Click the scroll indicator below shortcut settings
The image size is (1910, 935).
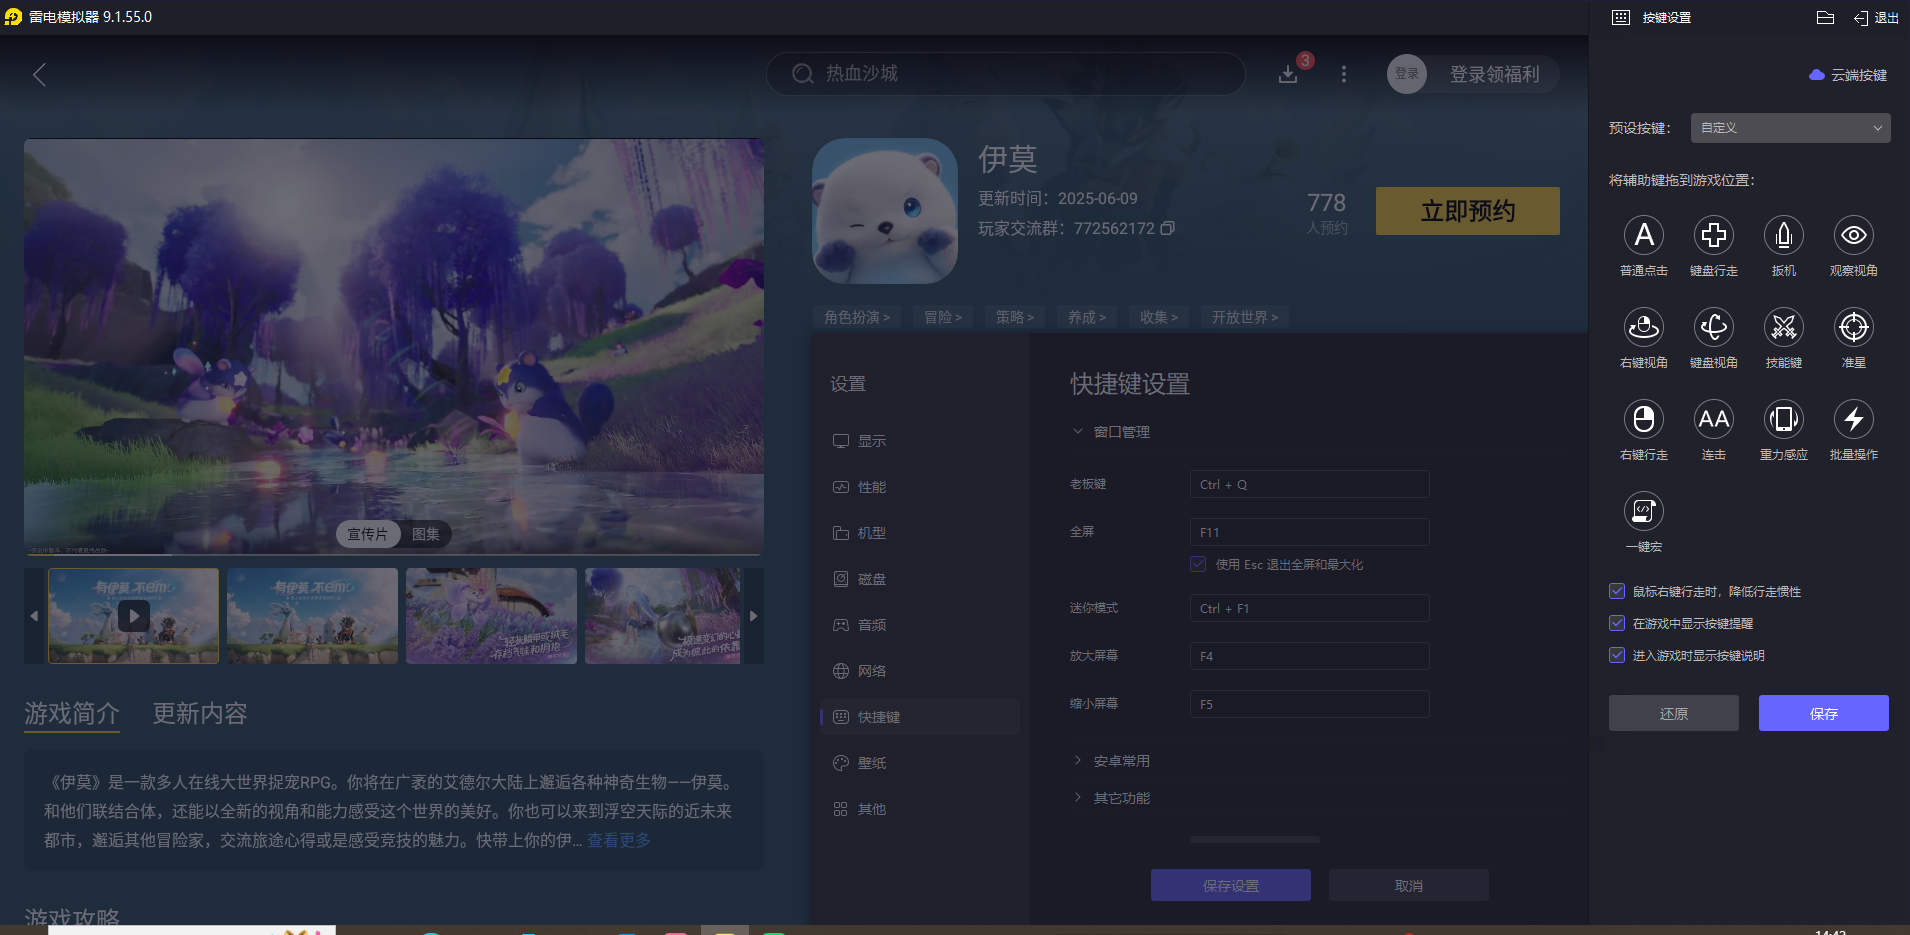coord(1255,839)
